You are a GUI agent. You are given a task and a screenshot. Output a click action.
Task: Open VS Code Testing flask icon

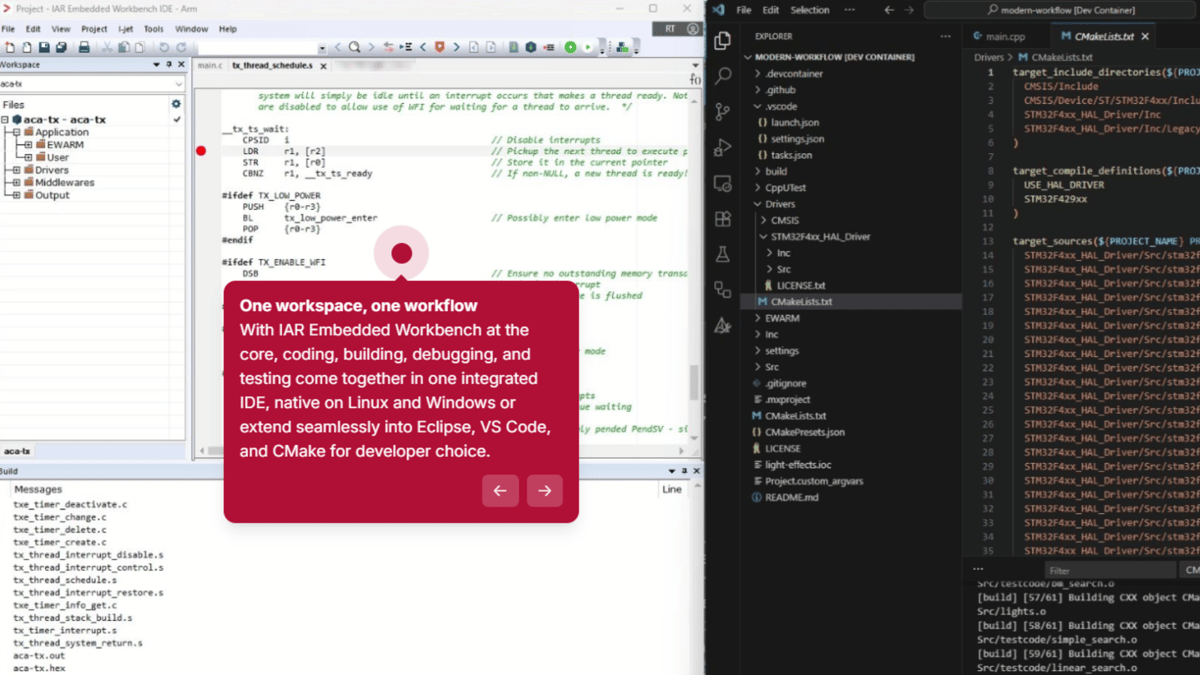pos(723,255)
